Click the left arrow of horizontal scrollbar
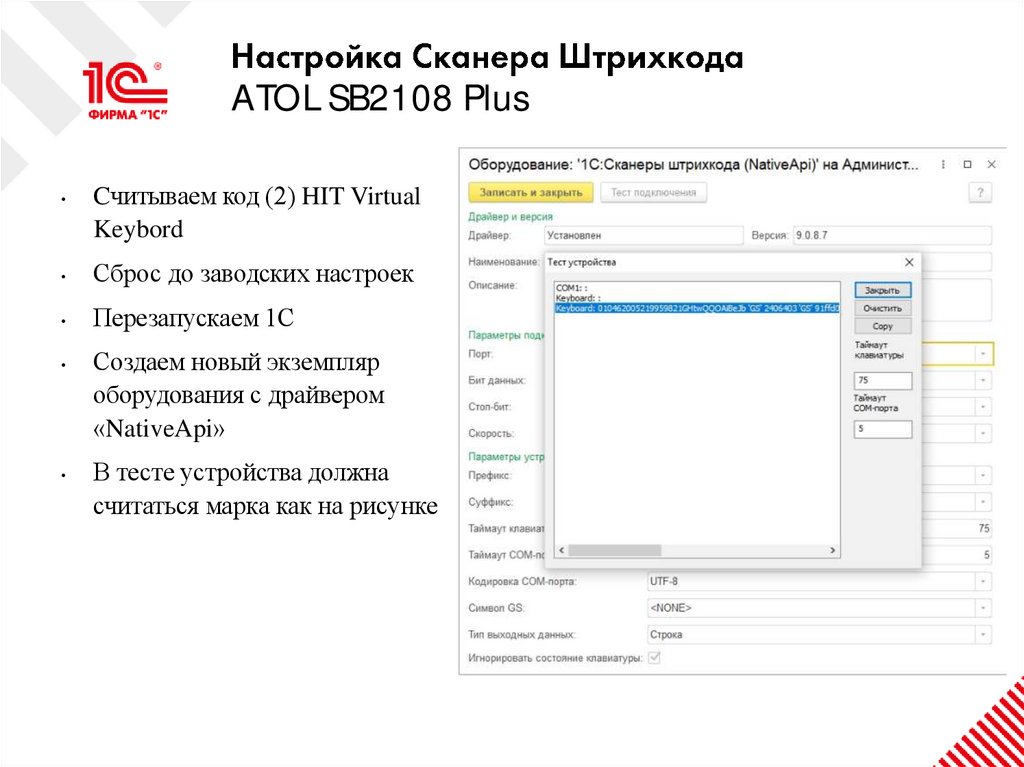This screenshot has width=1024, height=767. click(x=561, y=551)
